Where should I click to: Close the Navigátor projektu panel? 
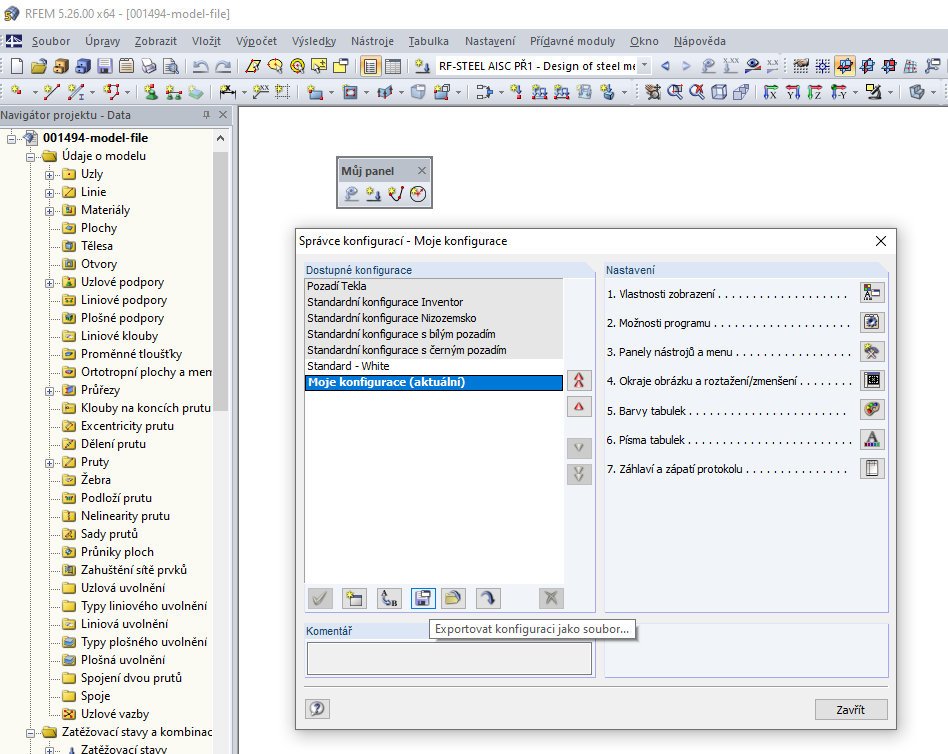click(x=223, y=114)
